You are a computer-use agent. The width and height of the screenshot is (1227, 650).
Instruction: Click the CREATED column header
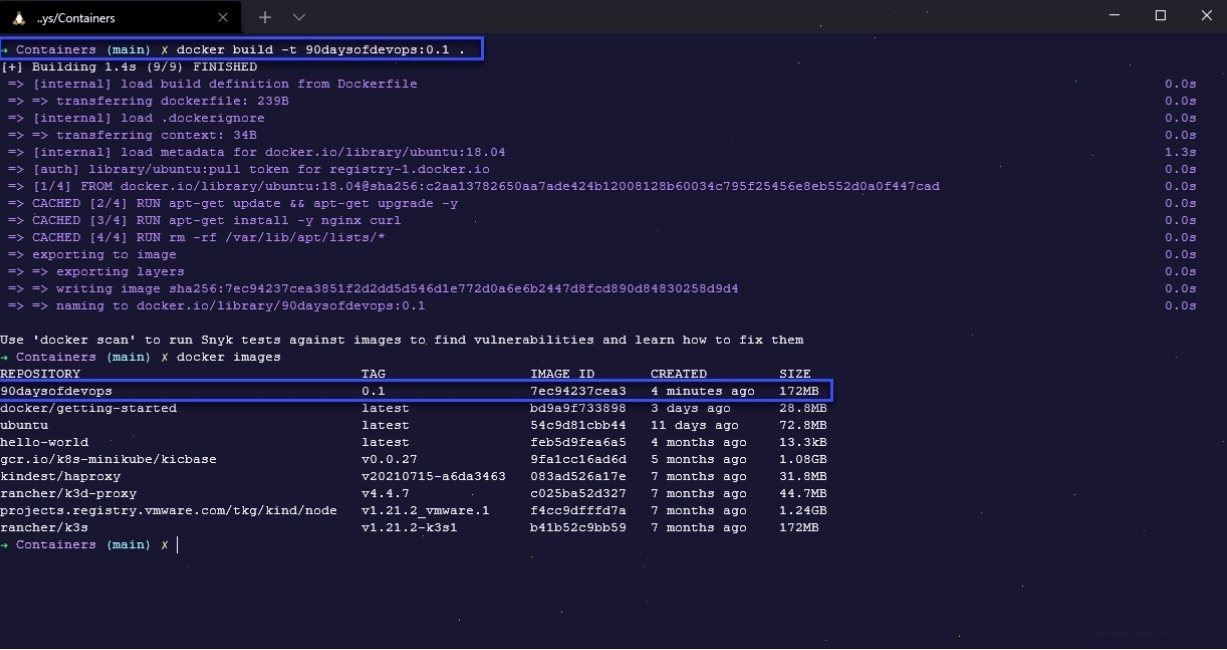click(679, 373)
